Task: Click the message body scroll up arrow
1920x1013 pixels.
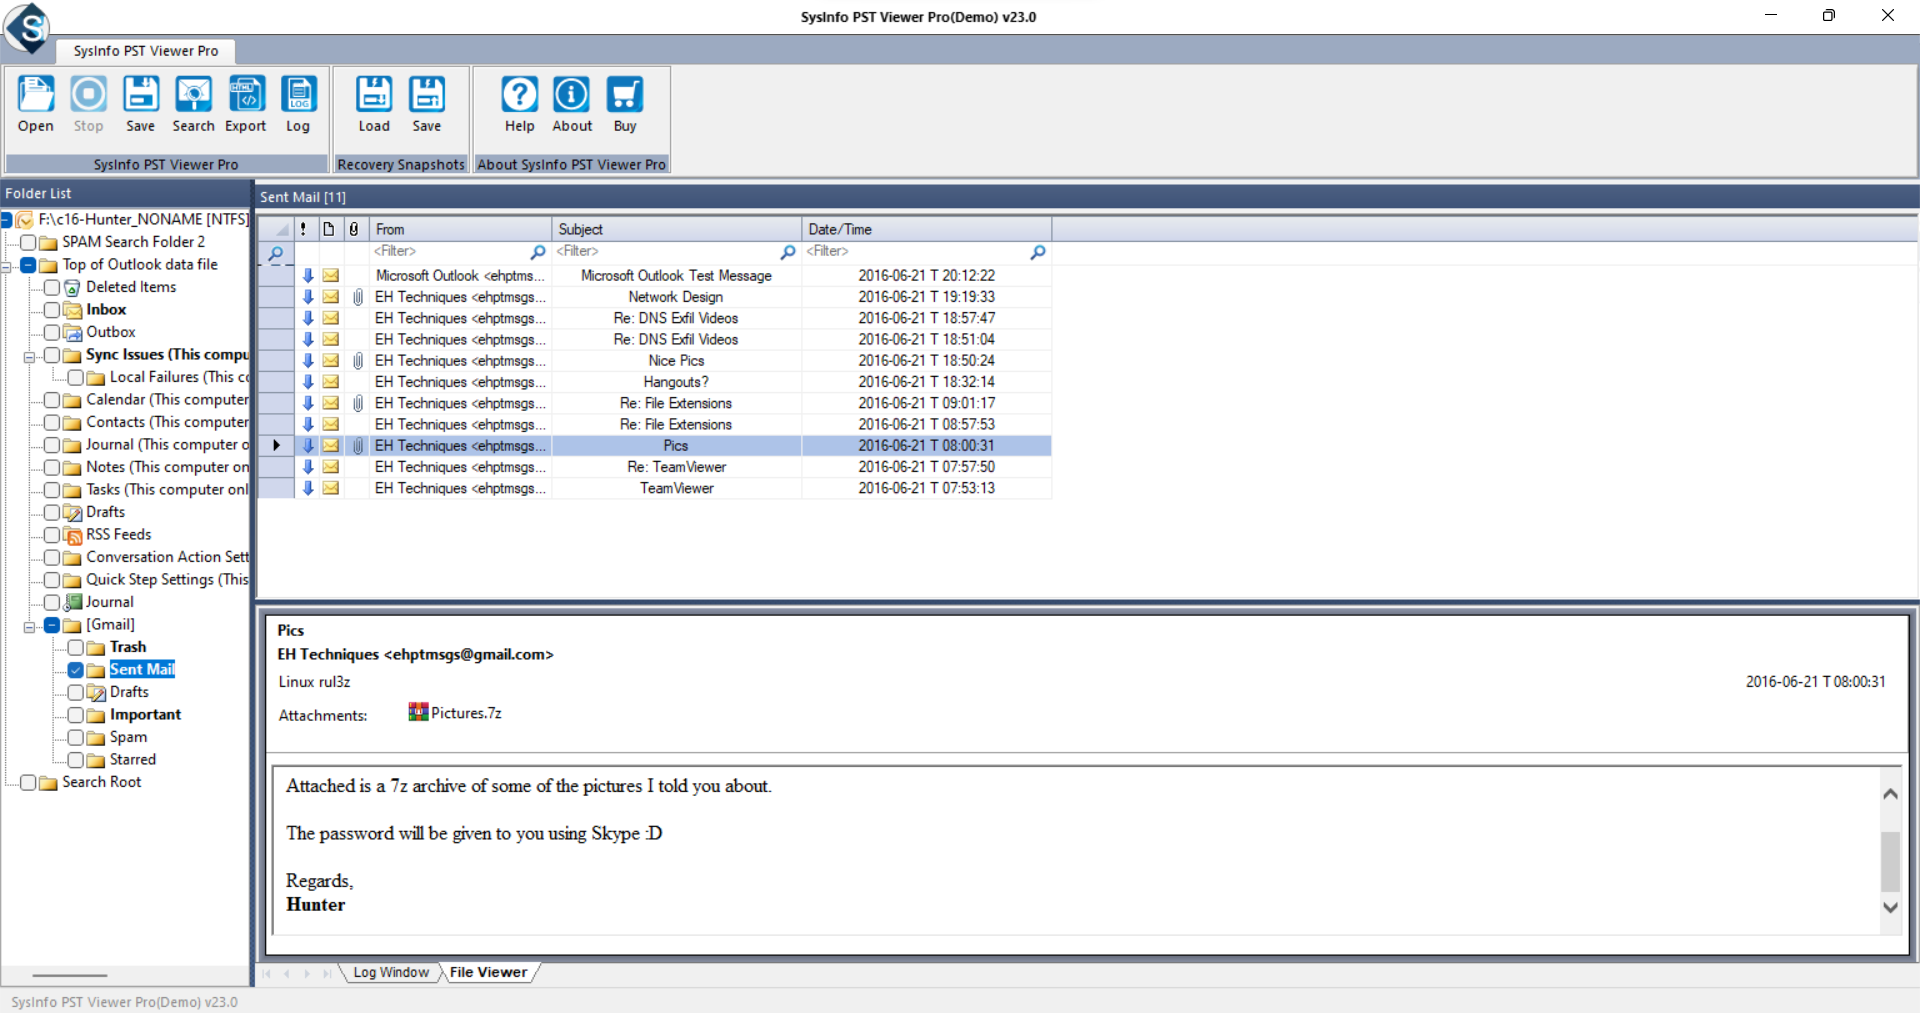Action: click(1890, 794)
